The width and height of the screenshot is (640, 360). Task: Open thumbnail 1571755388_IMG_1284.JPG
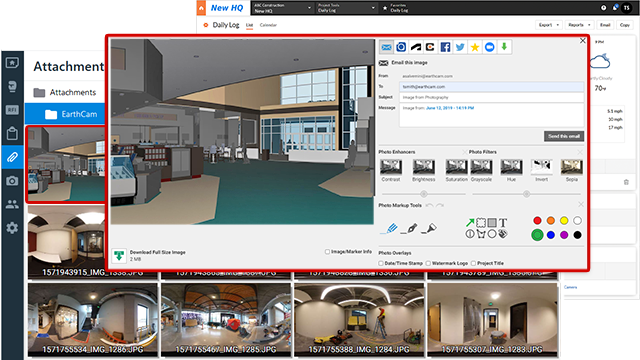(x=359, y=320)
